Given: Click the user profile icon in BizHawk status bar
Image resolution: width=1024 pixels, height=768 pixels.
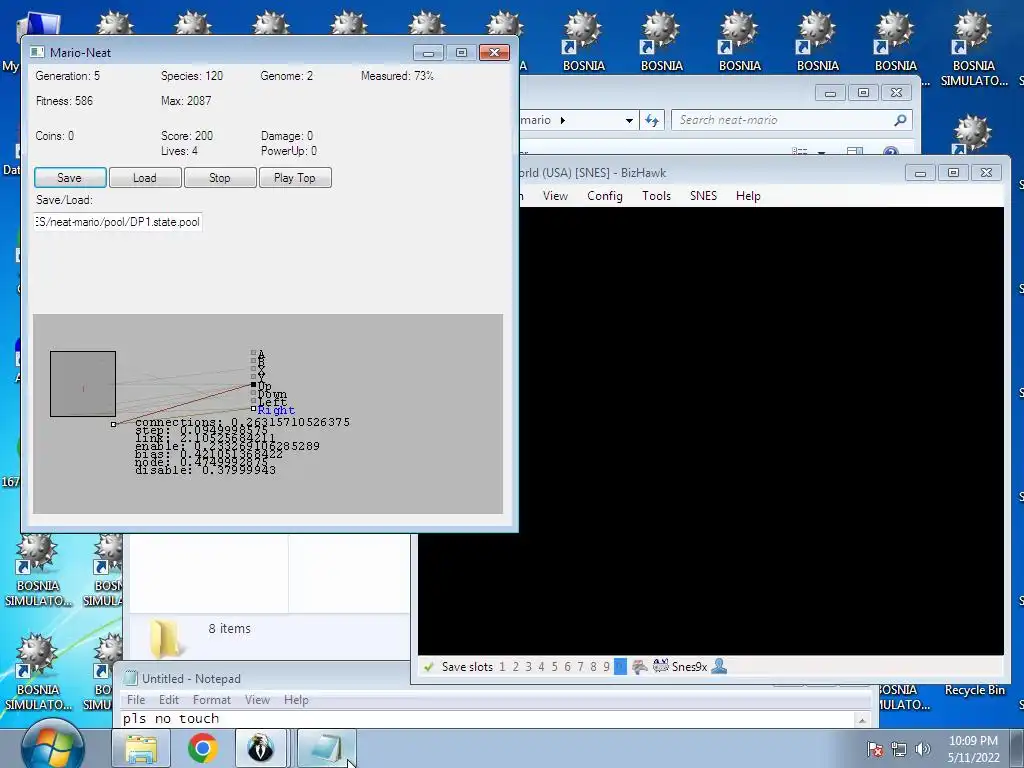Looking at the screenshot, I should click(x=719, y=667).
